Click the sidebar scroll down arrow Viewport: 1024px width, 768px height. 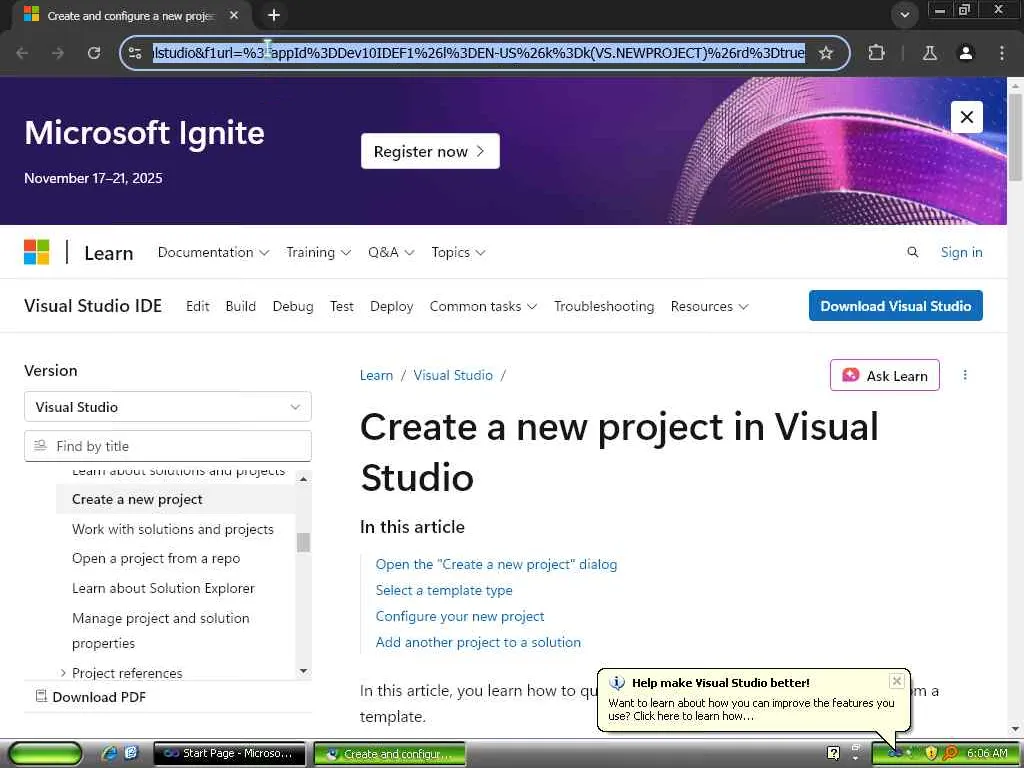pos(303,671)
